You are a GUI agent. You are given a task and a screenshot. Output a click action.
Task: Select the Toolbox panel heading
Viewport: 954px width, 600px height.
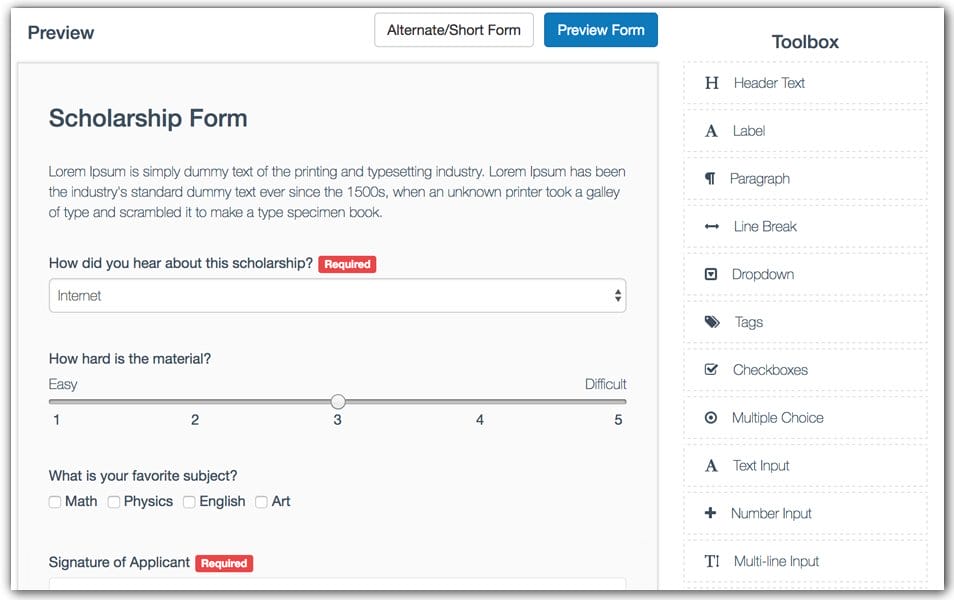point(806,41)
